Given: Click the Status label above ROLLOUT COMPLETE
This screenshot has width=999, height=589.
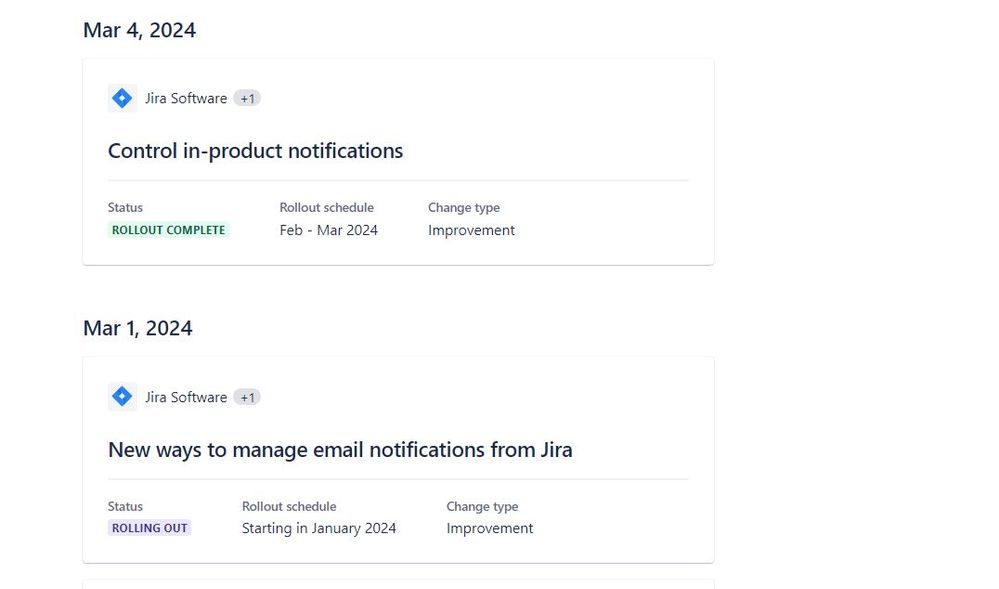Looking at the screenshot, I should (x=125, y=208).
